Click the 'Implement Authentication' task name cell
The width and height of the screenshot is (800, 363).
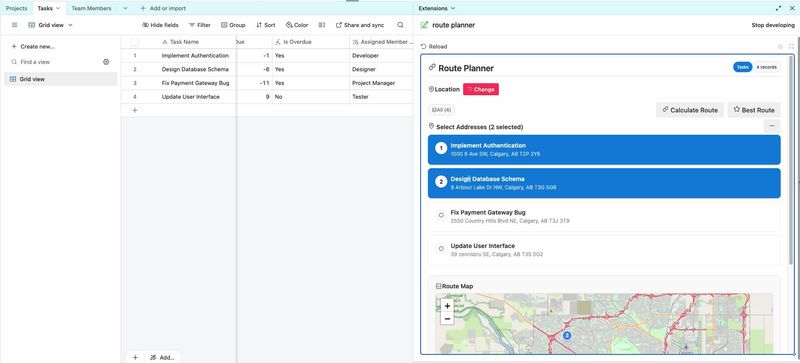[195, 56]
